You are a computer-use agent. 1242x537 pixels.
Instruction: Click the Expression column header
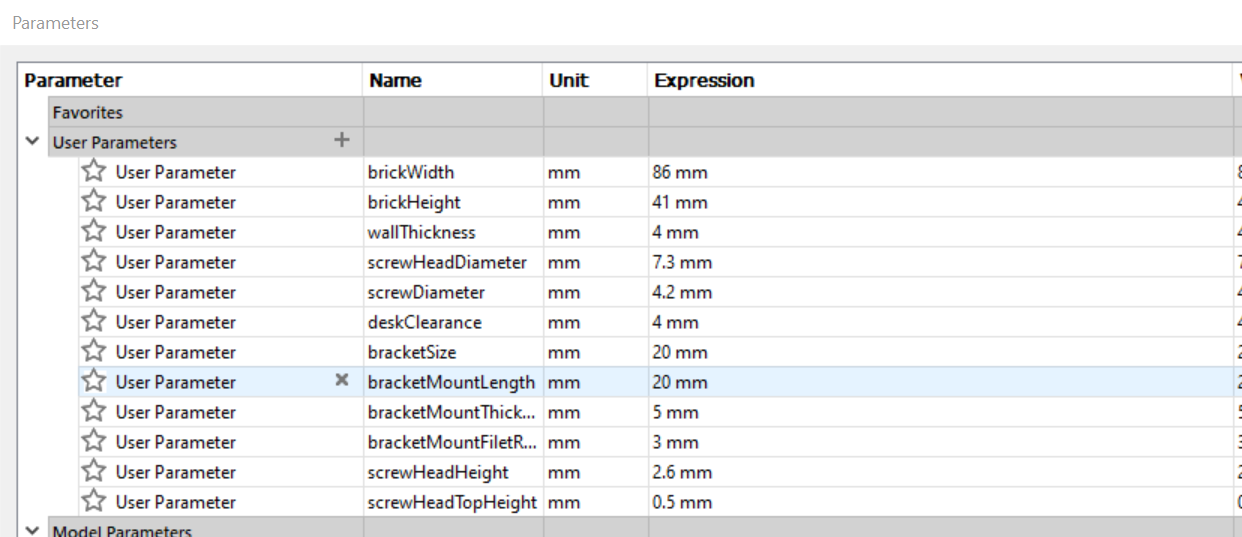940,81
